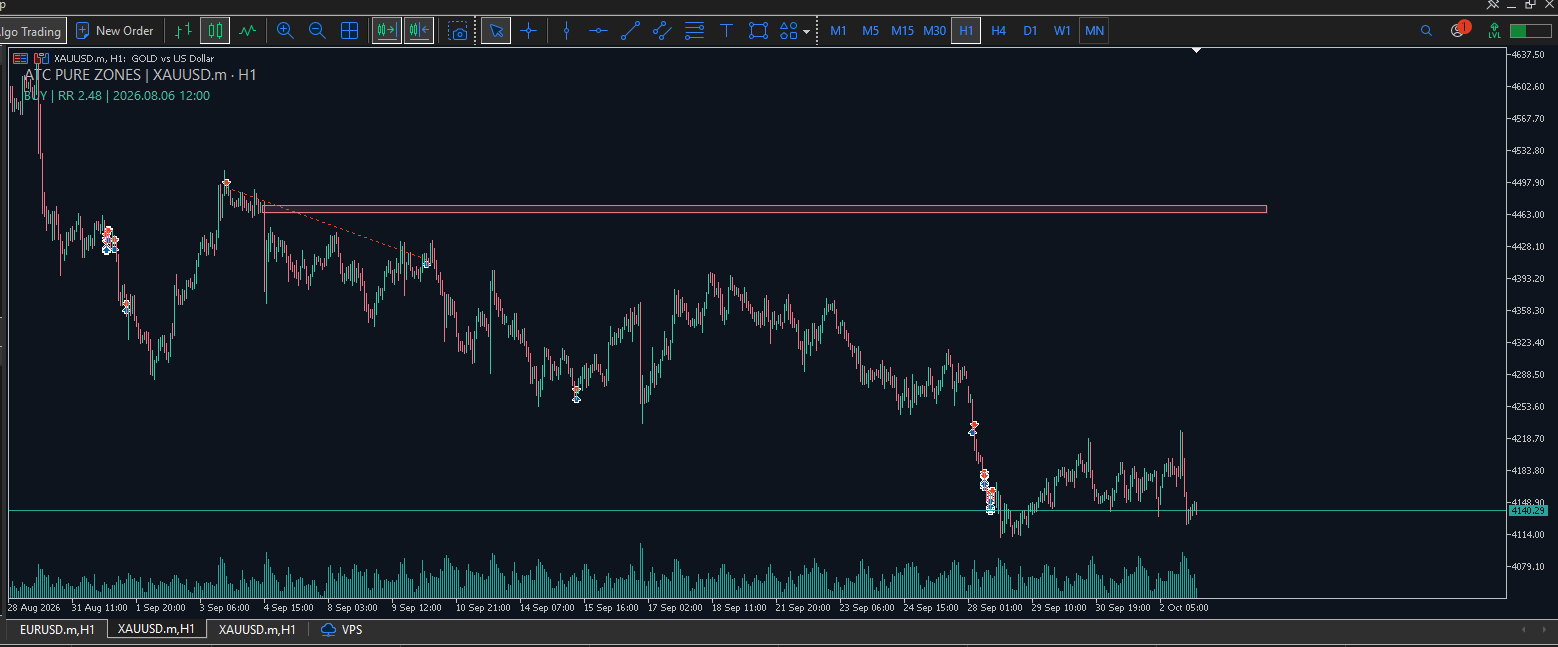Set the chart timeframe to M30
This screenshot has width=1558, height=647.
(934, 31)
